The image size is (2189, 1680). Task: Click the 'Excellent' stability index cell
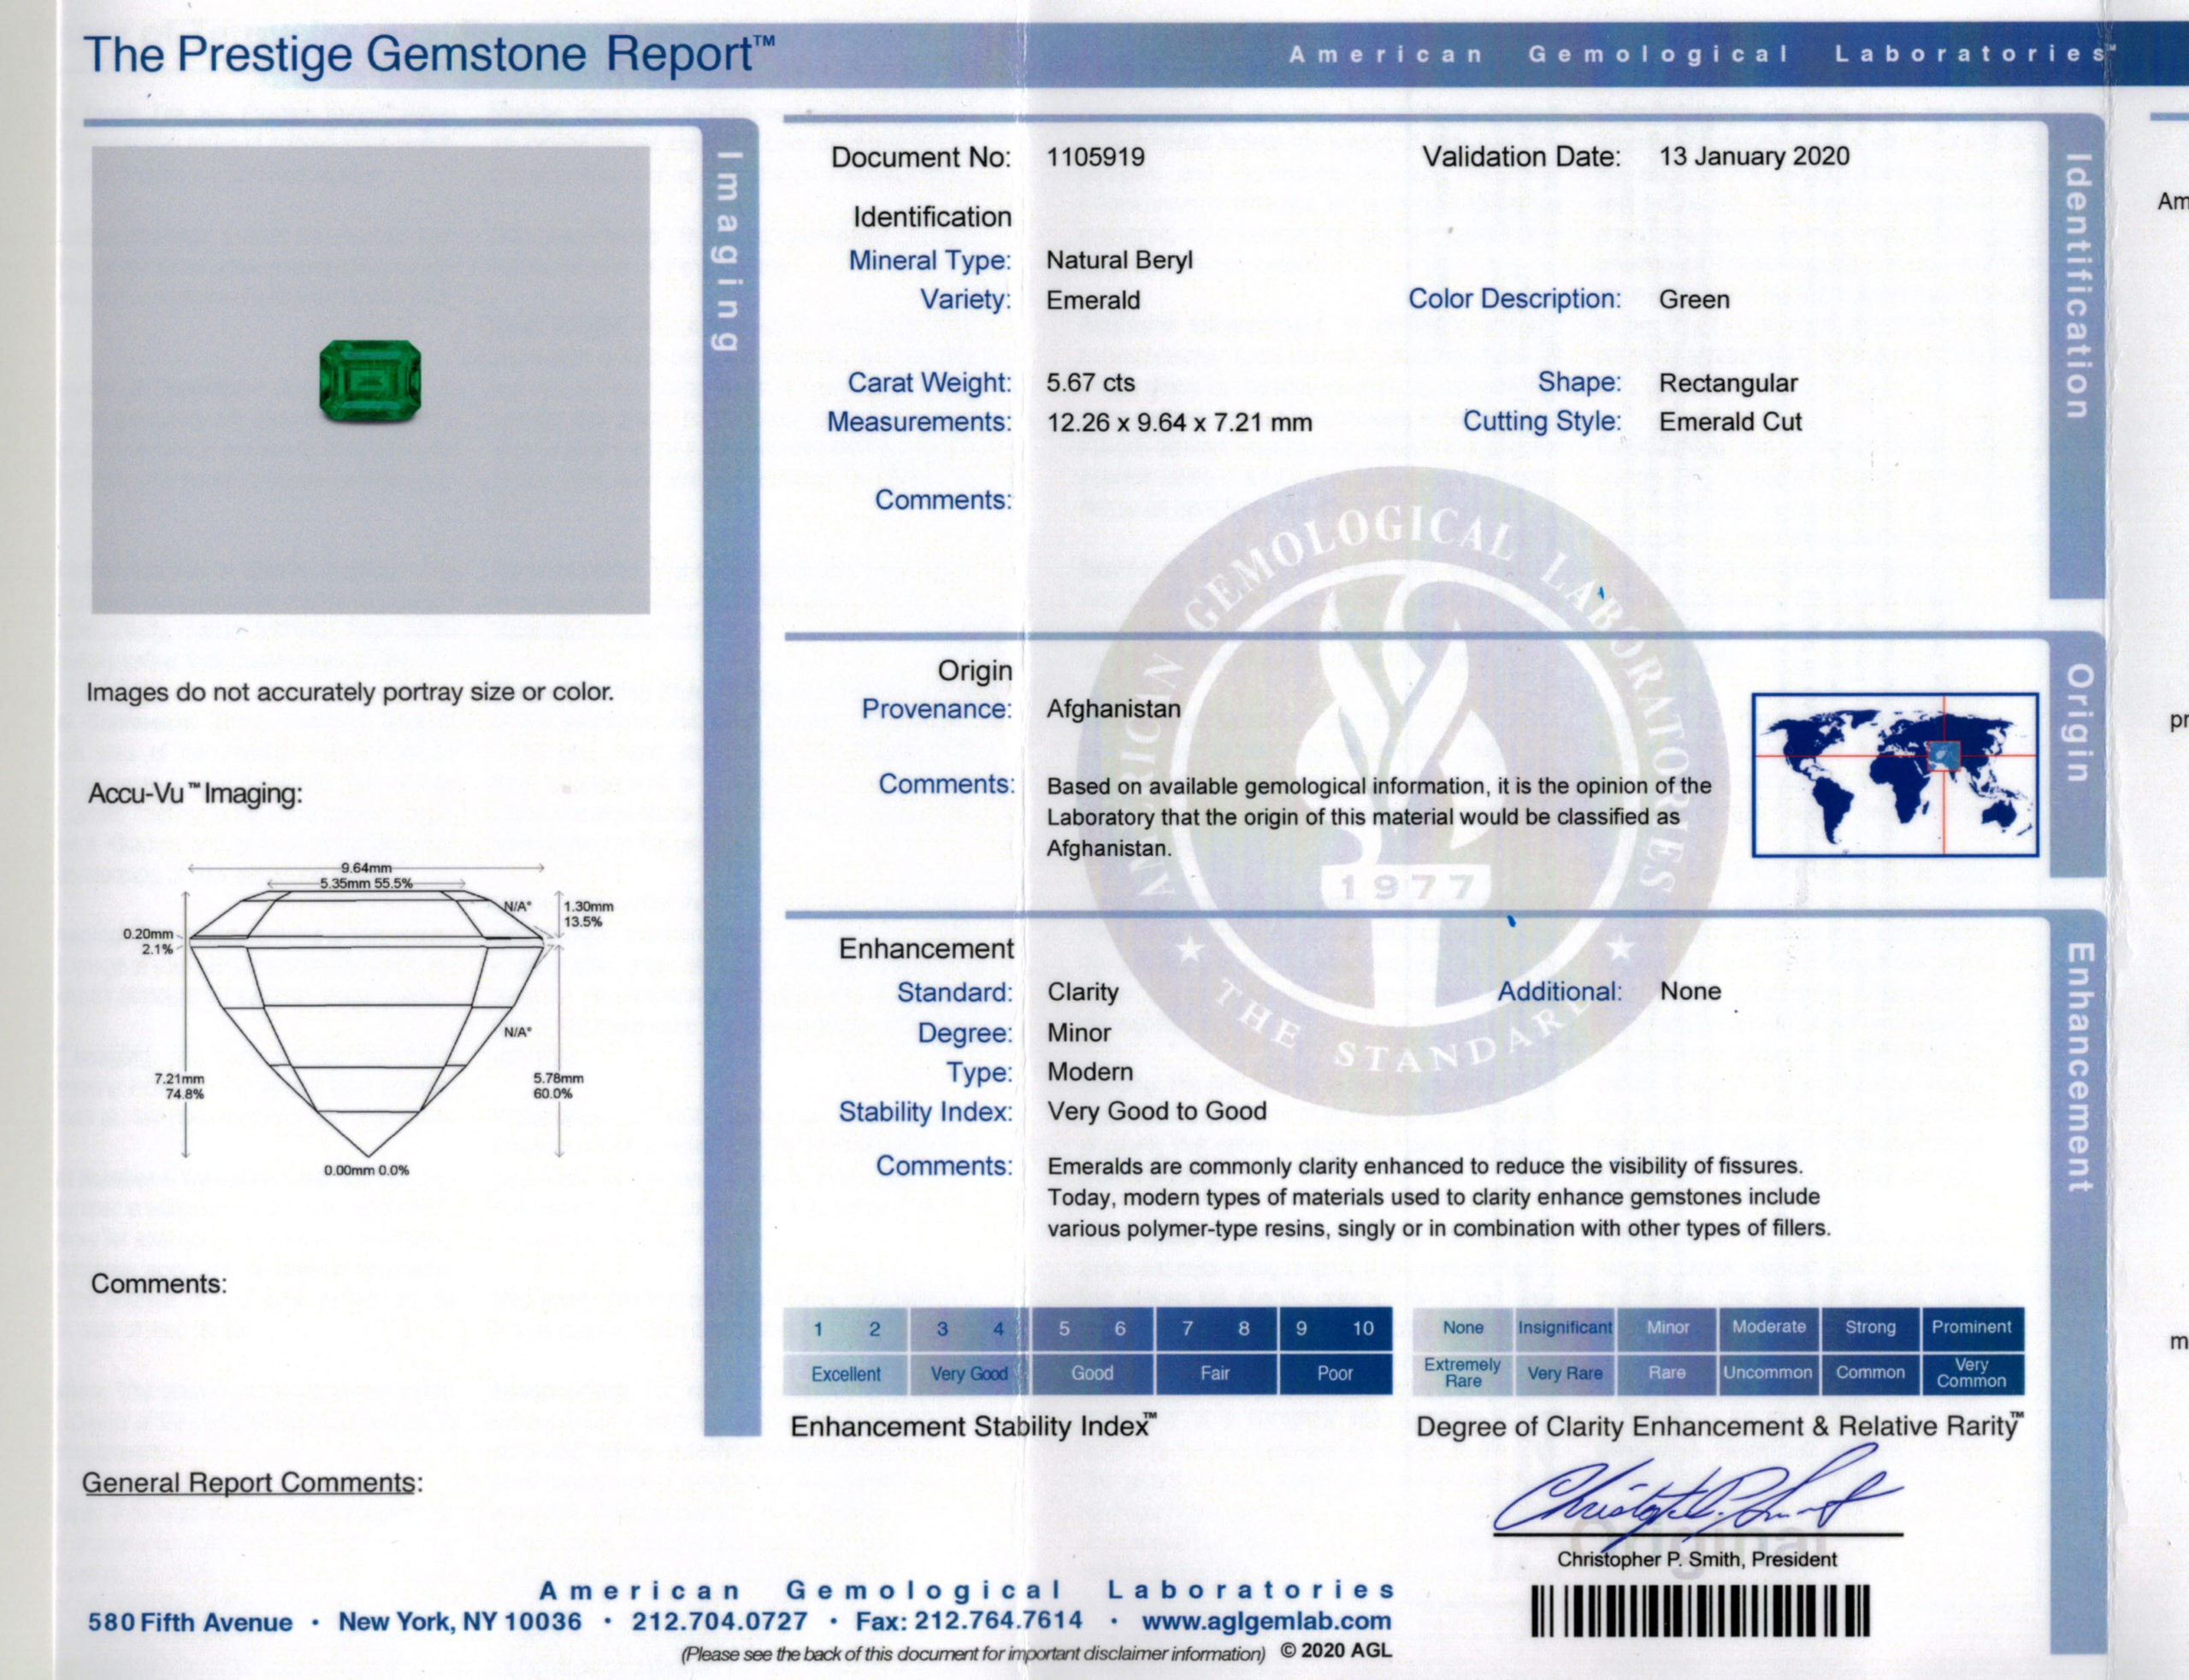pos(846,1374)
